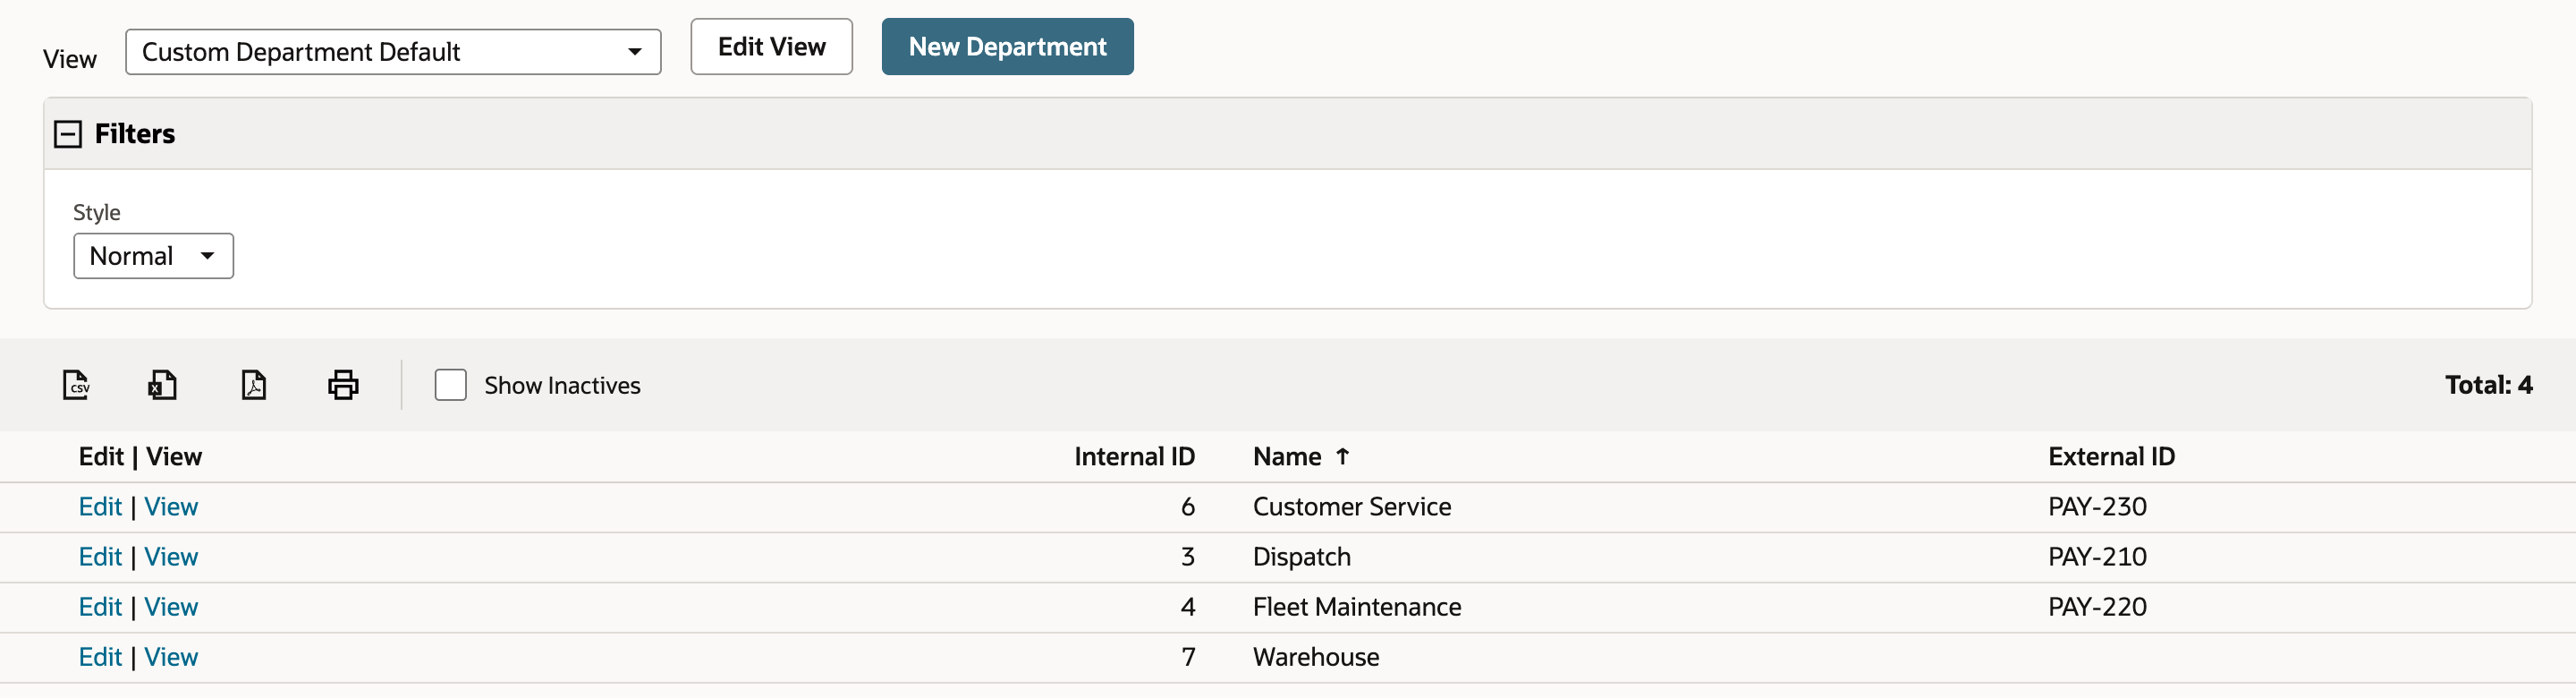This screenshot has height=698, width=2576.
Task: Sort by the Internal ID column header
Action: [1134, 457]
